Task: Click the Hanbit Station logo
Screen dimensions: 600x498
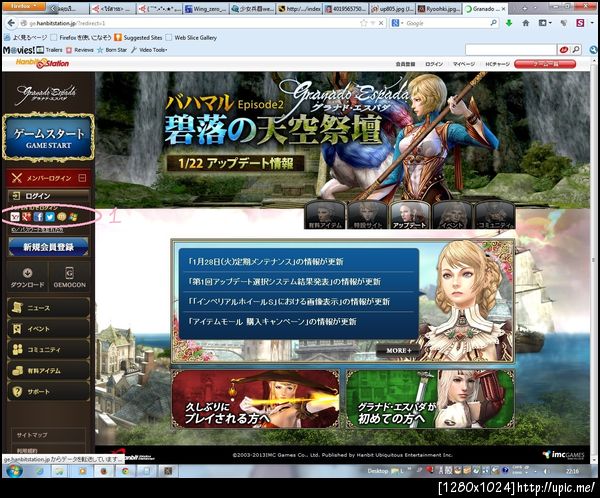Action: tap(42, 64)
